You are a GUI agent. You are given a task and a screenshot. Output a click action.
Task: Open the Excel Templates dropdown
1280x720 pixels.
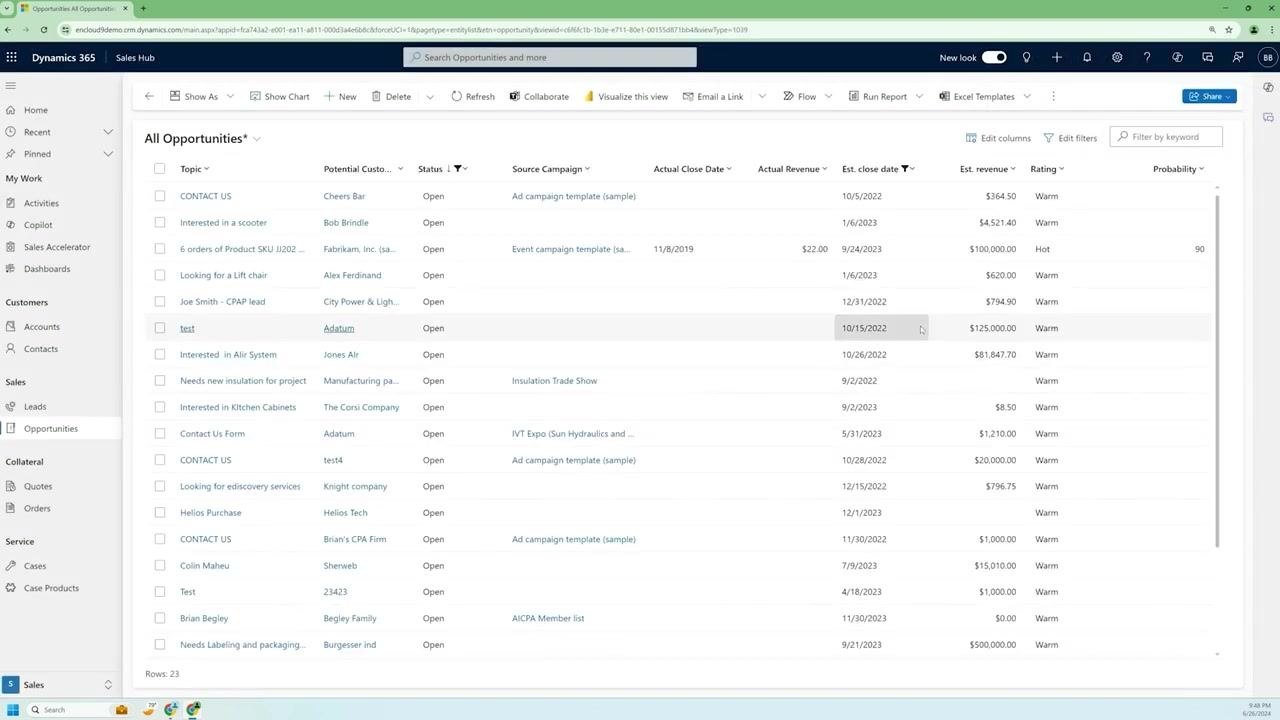click(x=1027, y=96)
